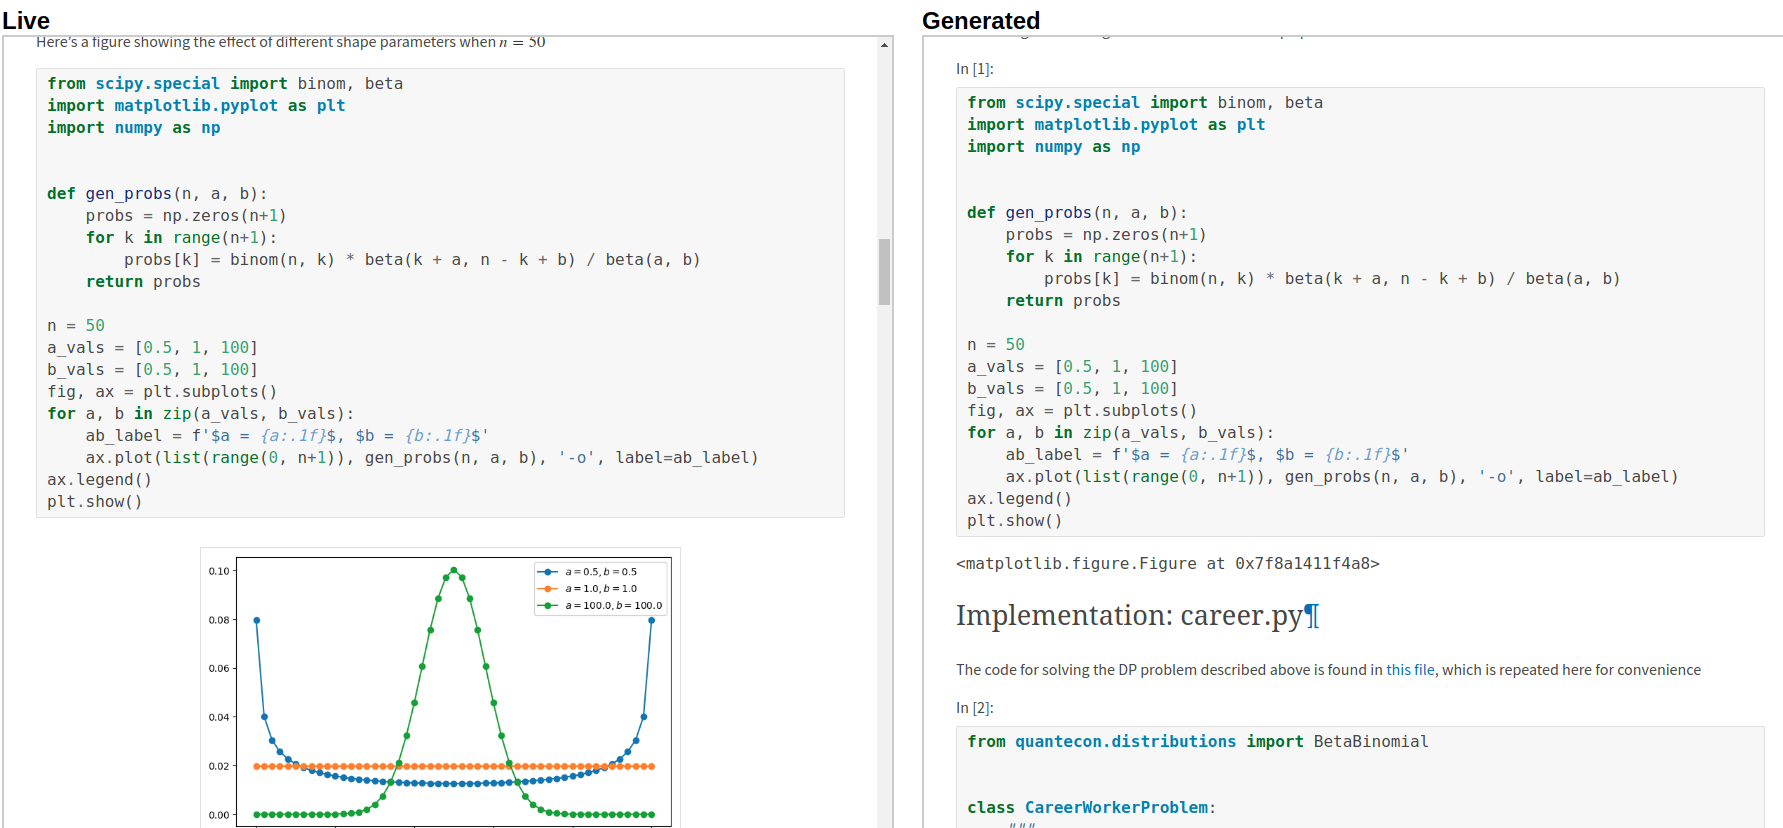Image resolution: width=1783 pixels, height=828 pixels.
Task: Click the 'In [2]:' cell prompt
Action: click(975, 708)
